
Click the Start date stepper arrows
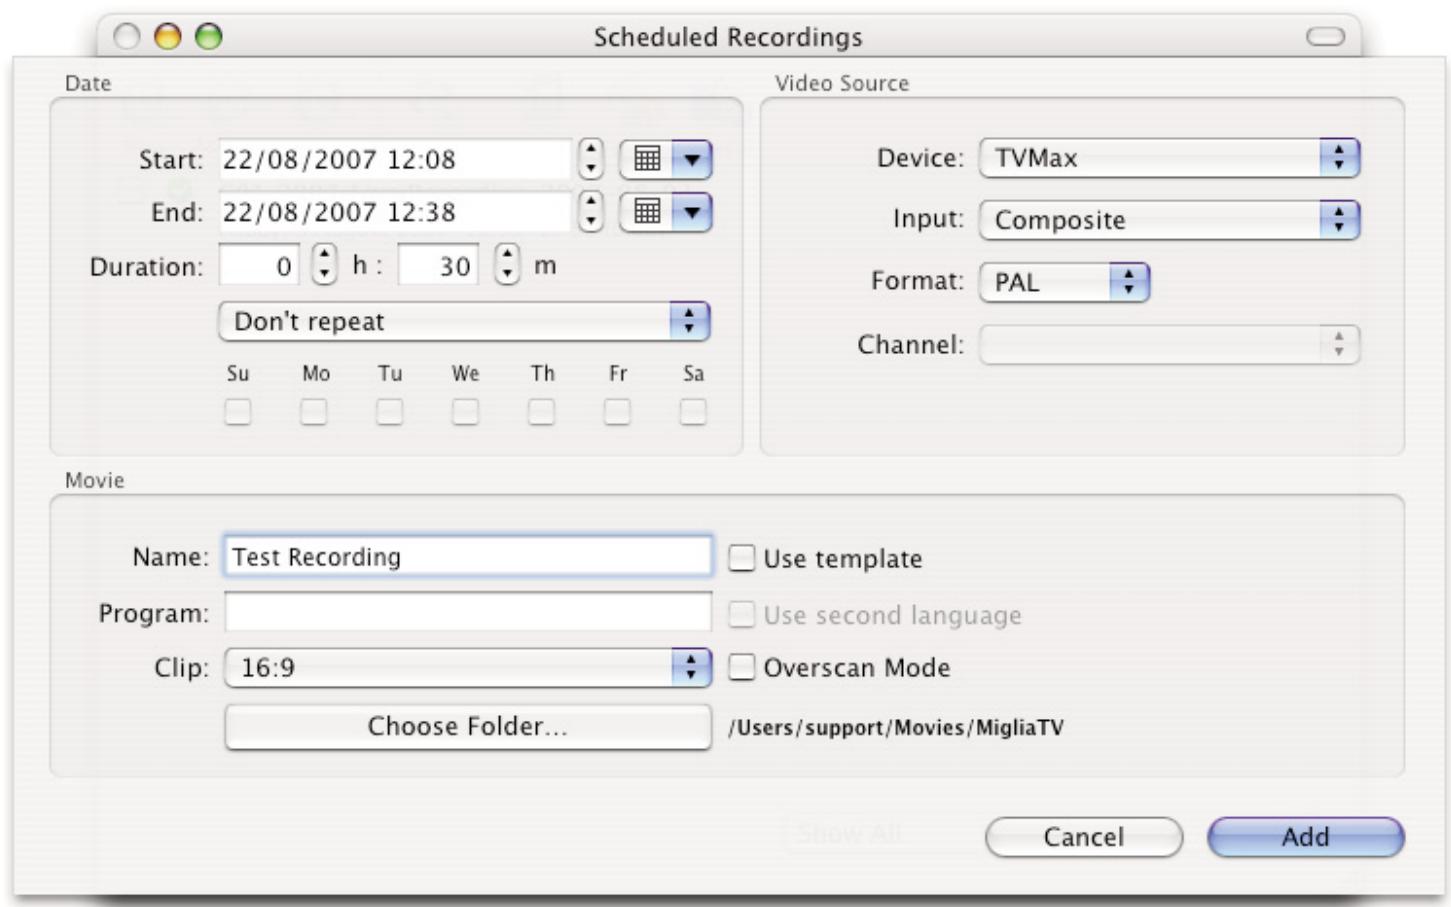(591, 158)
